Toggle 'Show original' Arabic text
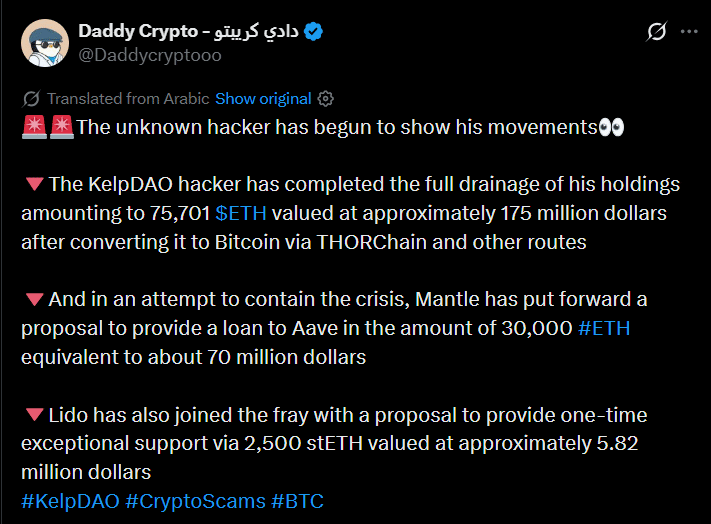The image size is (711, 524). (x=263, y=99)
